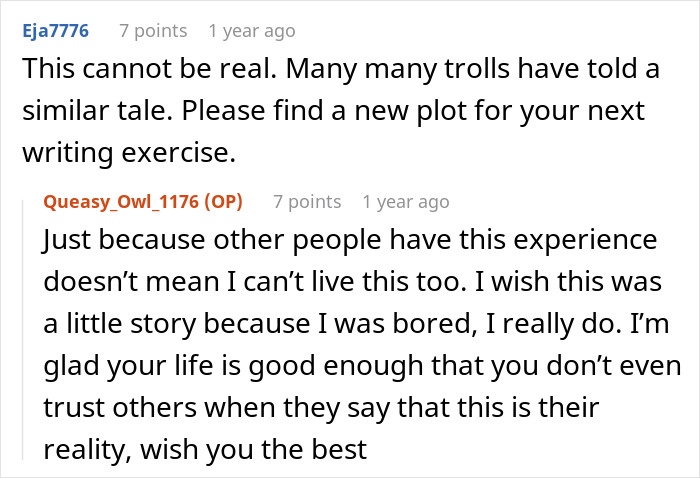The width and height of the screenshot is (700, 478).
Task: Open the Eja7776 user profile
Action: 56,31
